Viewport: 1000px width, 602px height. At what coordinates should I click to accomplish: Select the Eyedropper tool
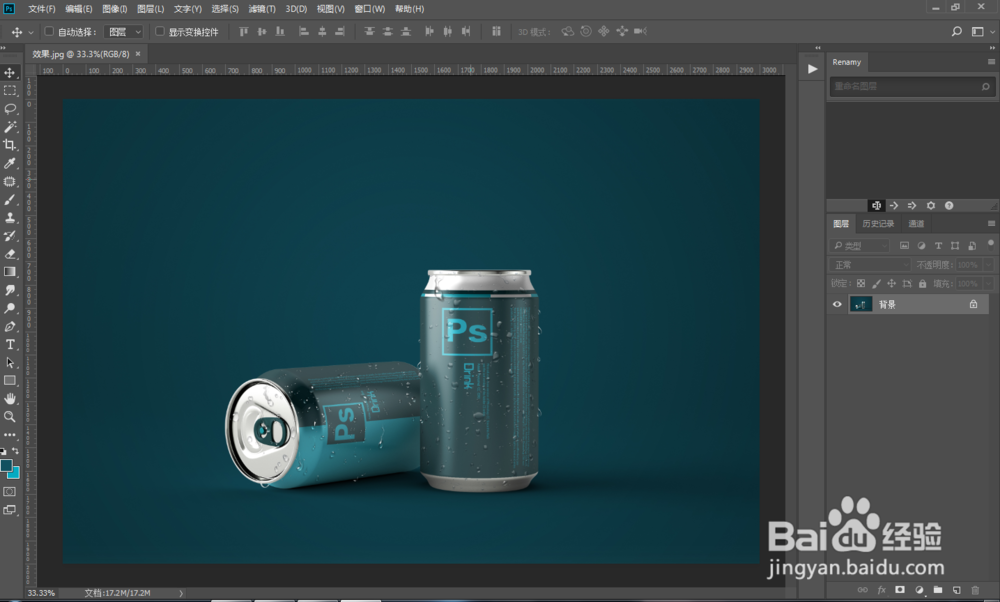click(x=10, y=163)
